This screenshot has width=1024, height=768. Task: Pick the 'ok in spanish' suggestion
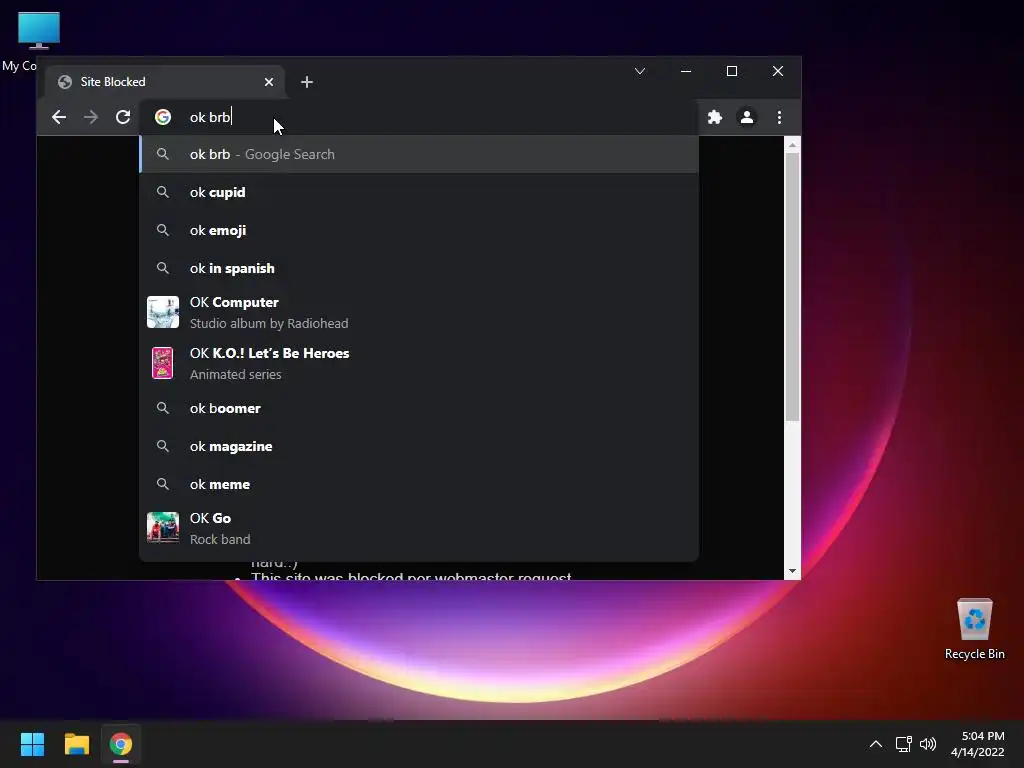pos(419,268)
